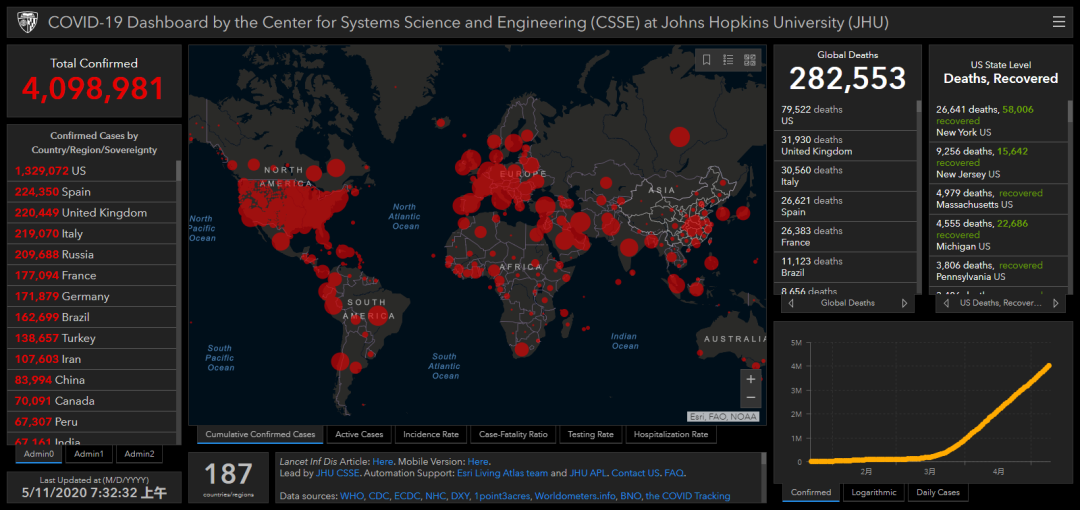Open the basemap gallery grid icon
This screenshot has height=510, width=1080.
(x=750, y=60)
